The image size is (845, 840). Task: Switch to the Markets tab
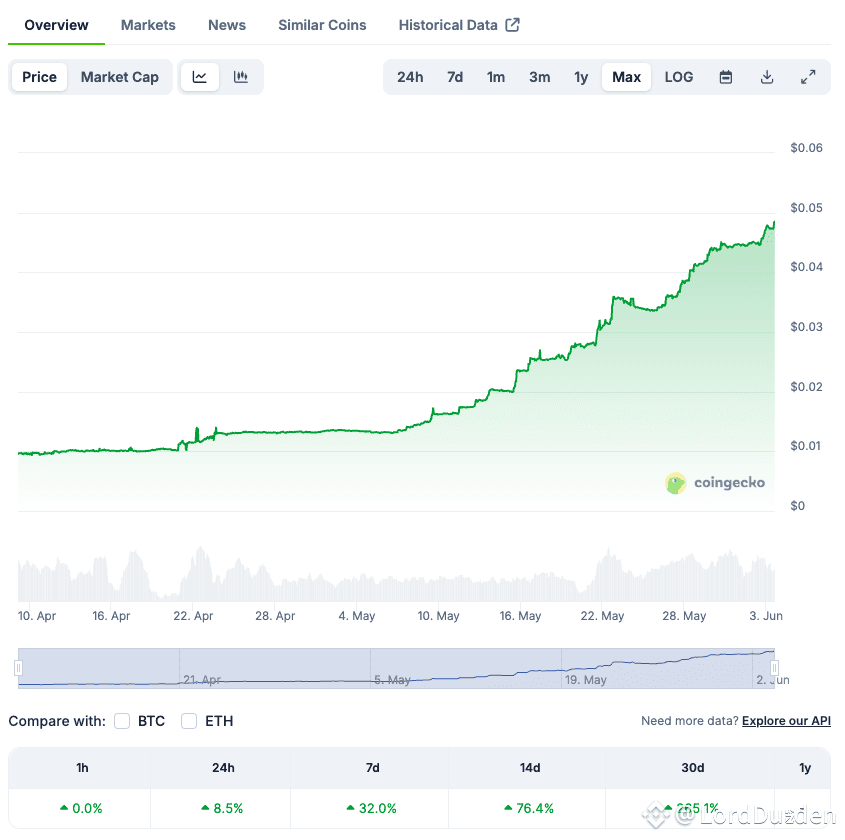[148, 25]
